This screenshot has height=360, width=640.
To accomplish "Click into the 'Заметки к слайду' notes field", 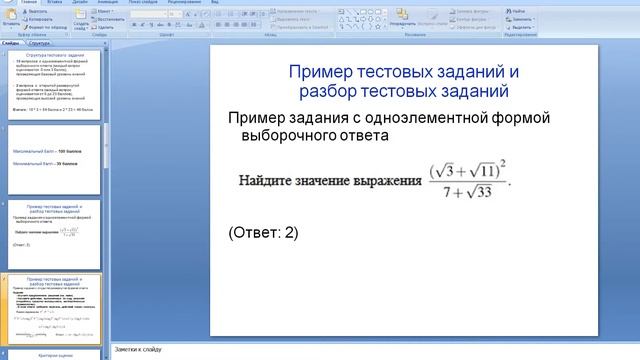I will [x=375, y=351].
